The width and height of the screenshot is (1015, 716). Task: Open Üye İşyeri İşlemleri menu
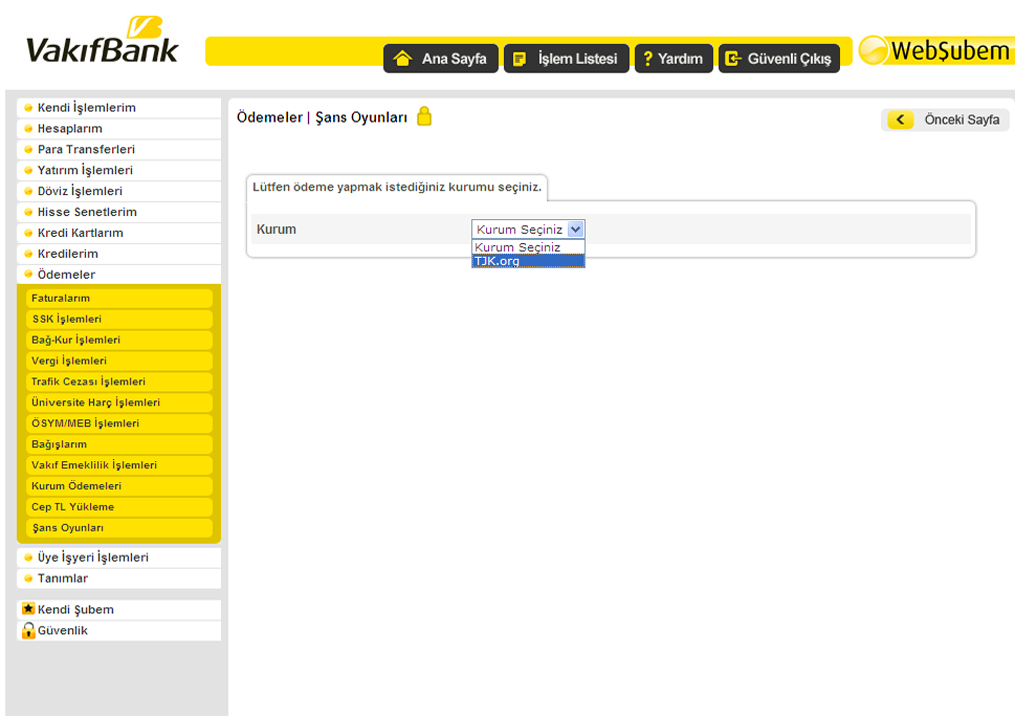[118, 557]
